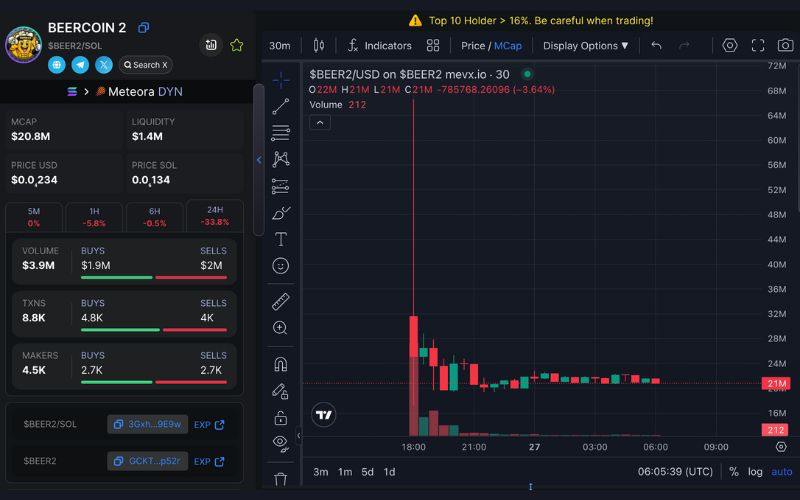The height and width of the screenshot is (500, 800).
Task: Open time axis settings gear
Action: click(781, 447)
